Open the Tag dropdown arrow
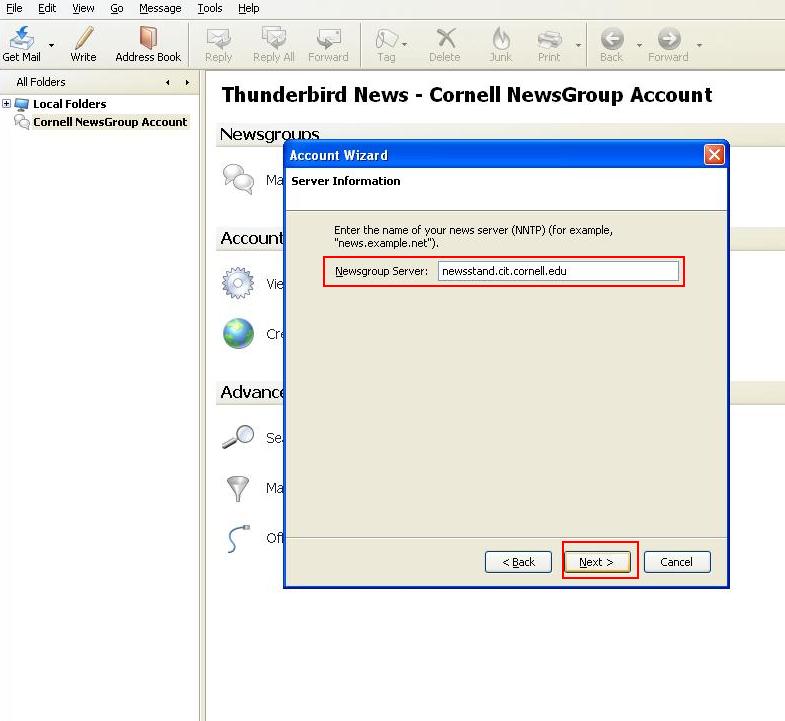 [405, 45]
